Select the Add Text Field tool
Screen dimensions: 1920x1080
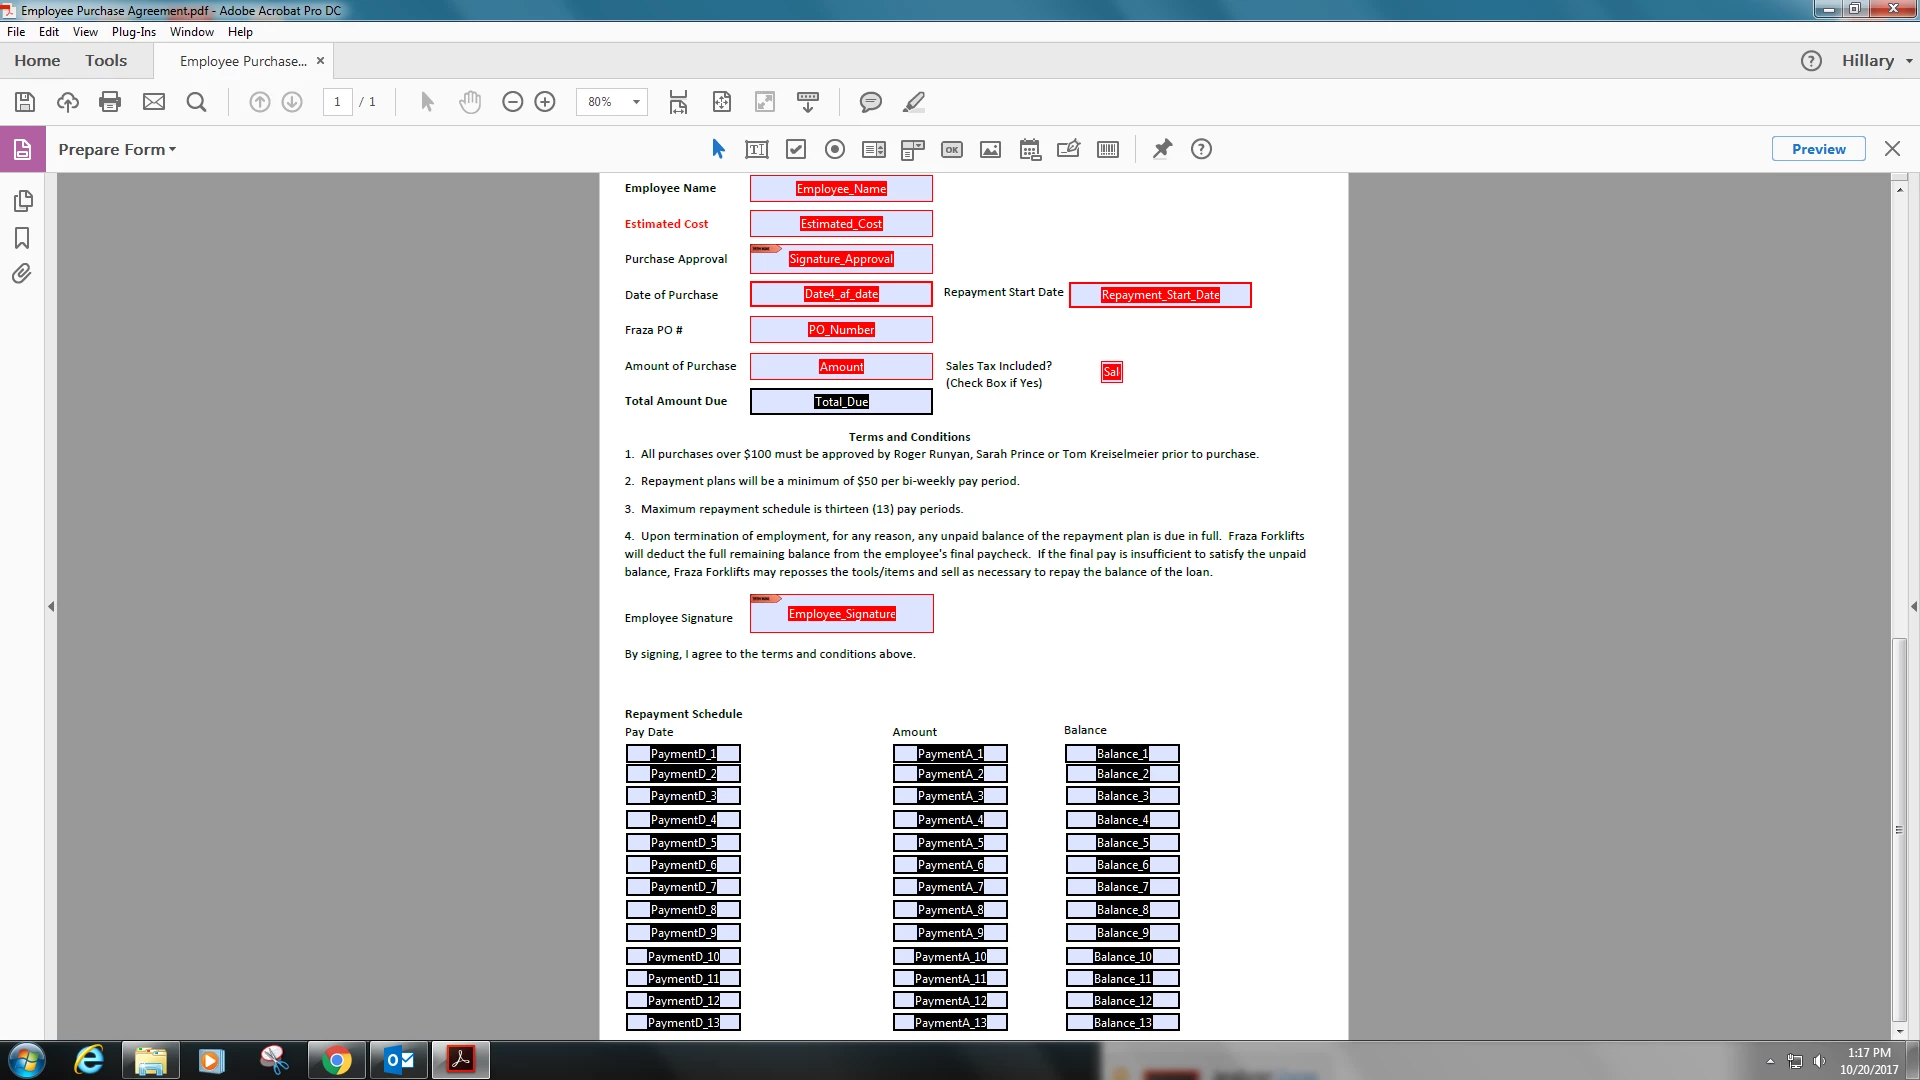click(x=757, y=150)
